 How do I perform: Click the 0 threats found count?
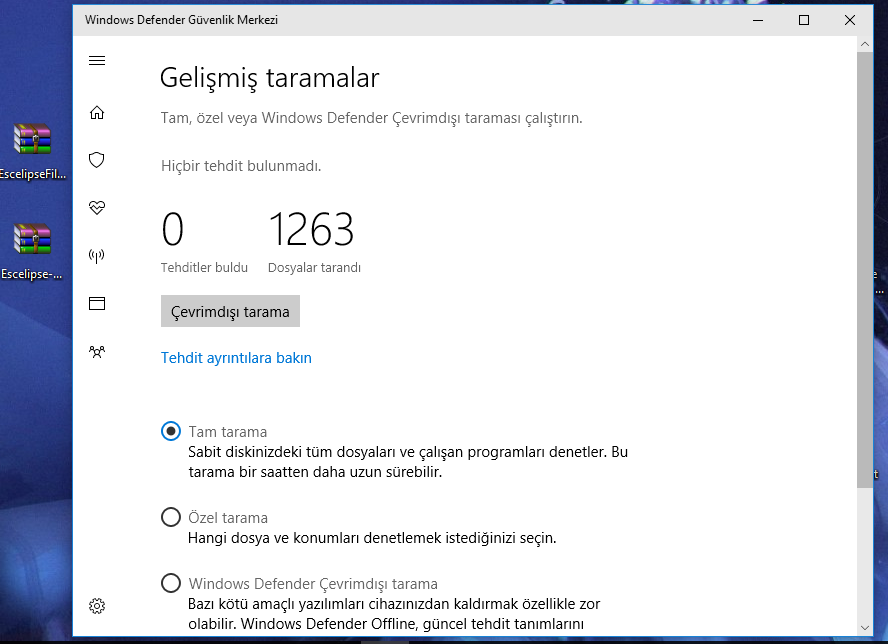click(x=173, y=229)
